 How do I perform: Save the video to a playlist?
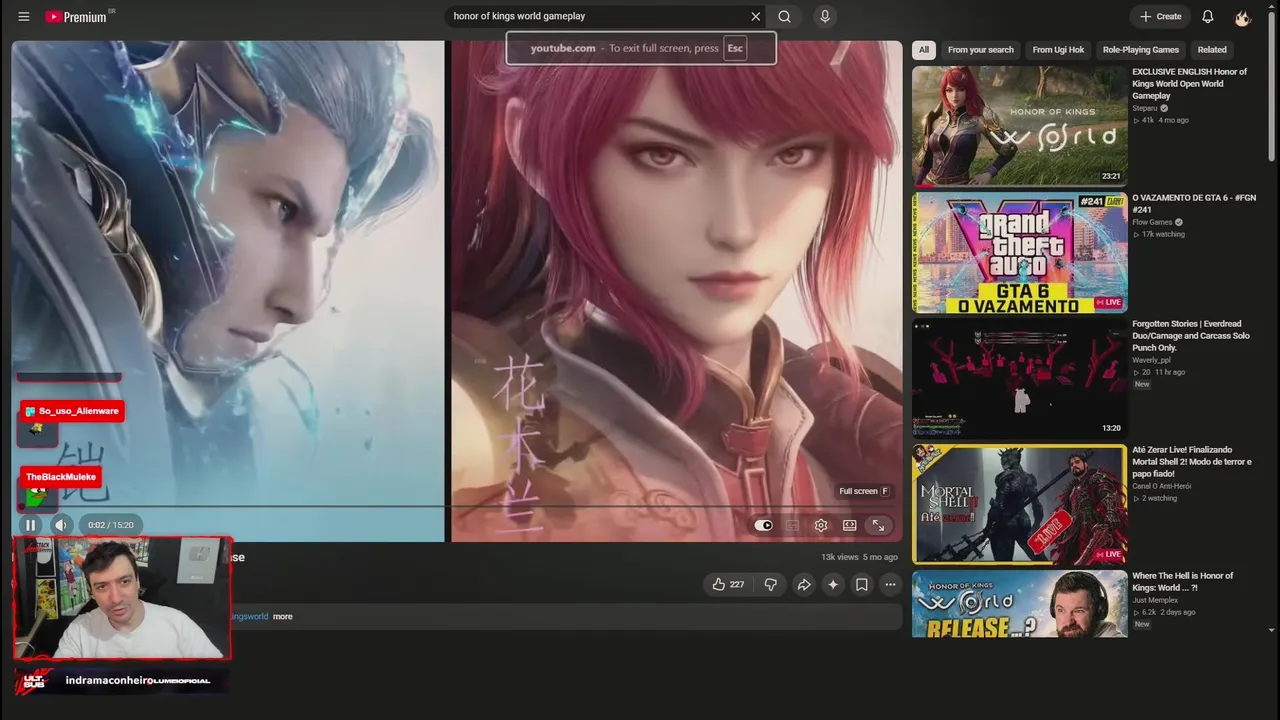pyautogui.click(x=861, y=584)
